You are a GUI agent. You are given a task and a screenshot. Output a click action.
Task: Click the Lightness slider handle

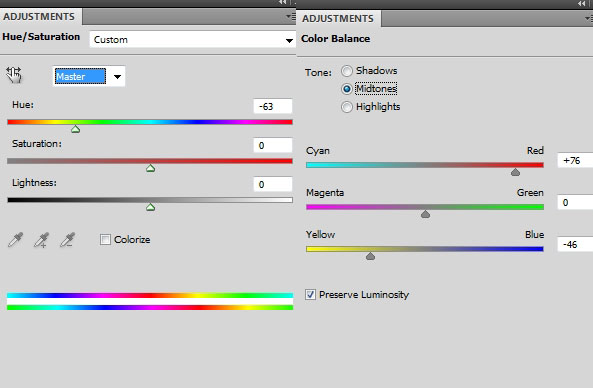coord(151,207)
